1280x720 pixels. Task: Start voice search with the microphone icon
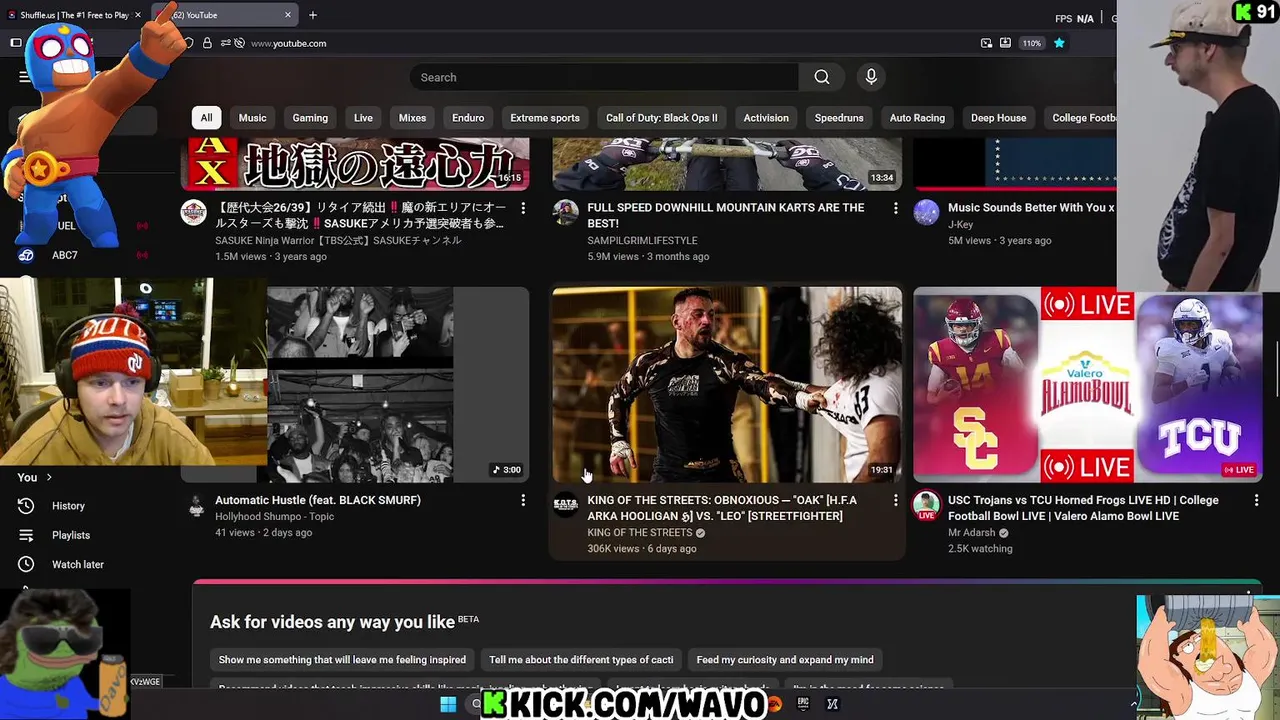871,77
